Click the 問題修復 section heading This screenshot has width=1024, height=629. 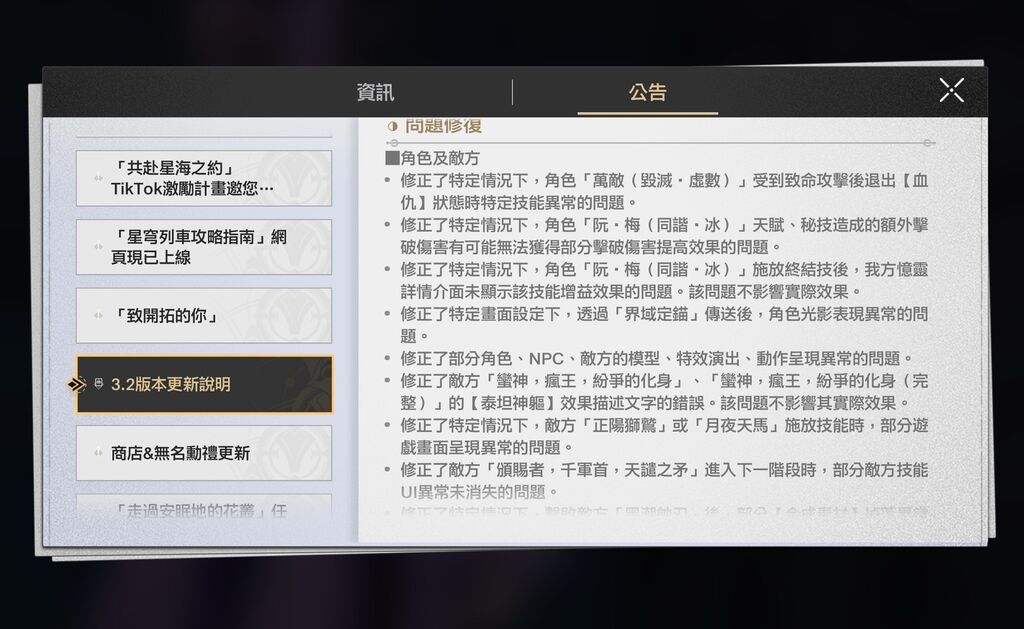[443, 125]
